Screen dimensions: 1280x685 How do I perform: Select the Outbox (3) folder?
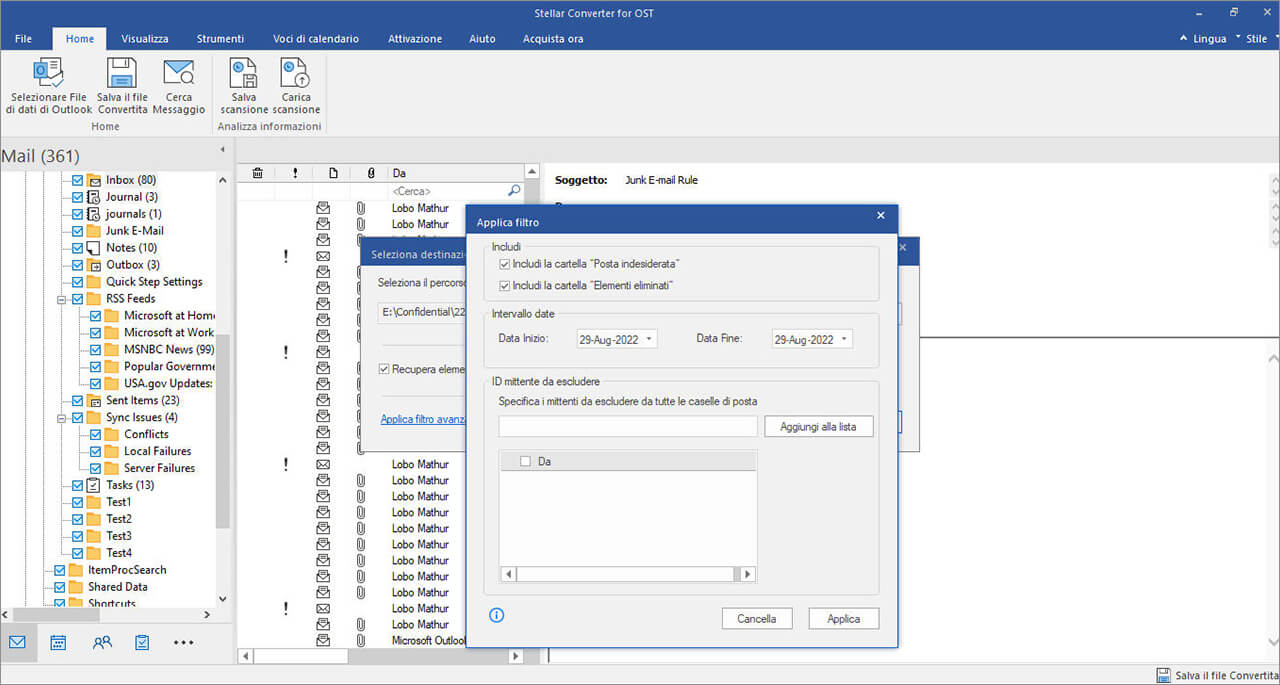[x=132, y=265]
